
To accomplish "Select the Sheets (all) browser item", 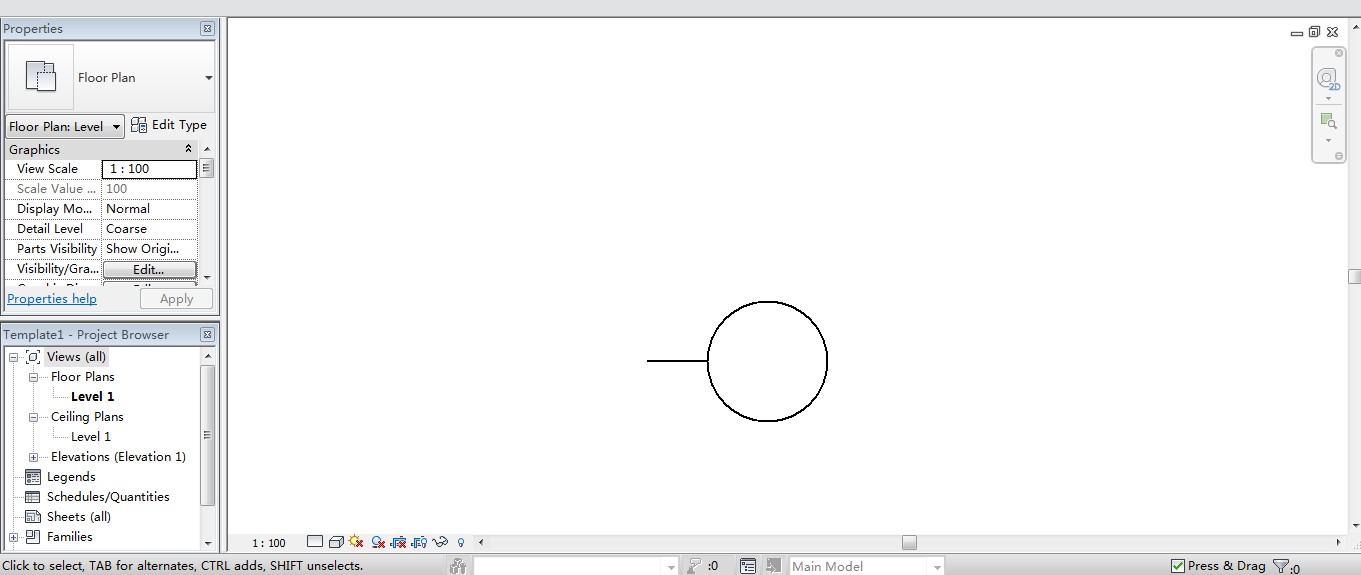I will (x=79, y=517).
